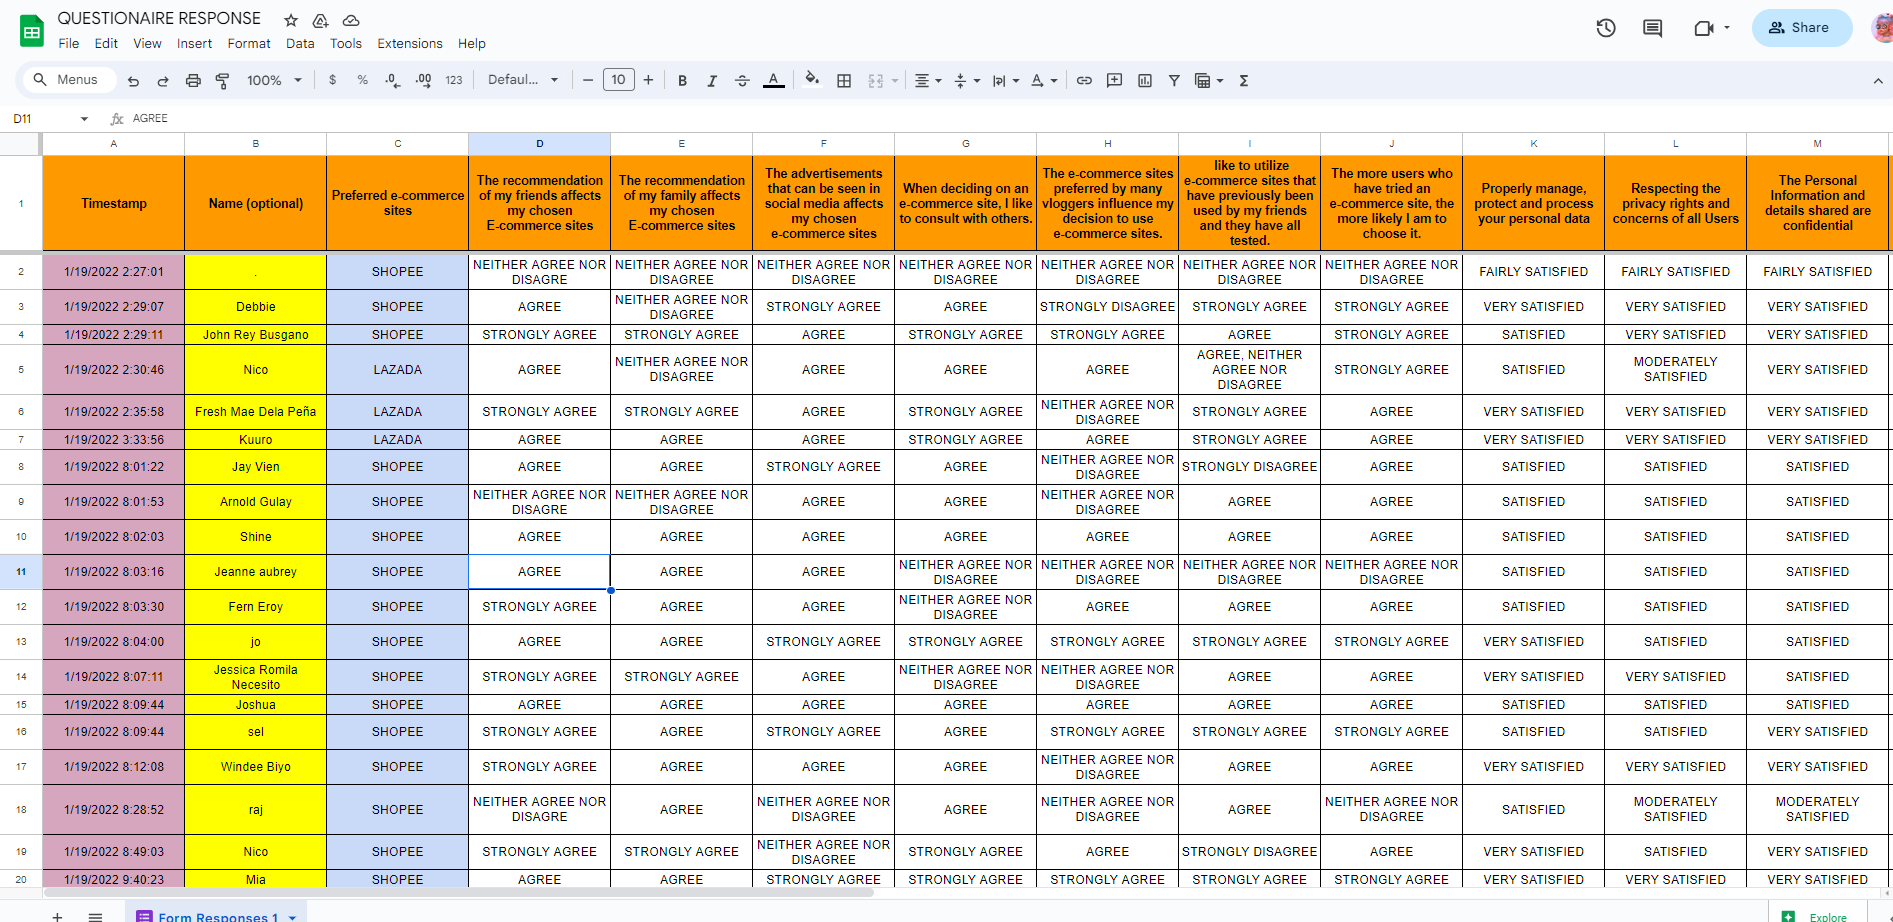Decrease decimal places icon

(393, 80)
